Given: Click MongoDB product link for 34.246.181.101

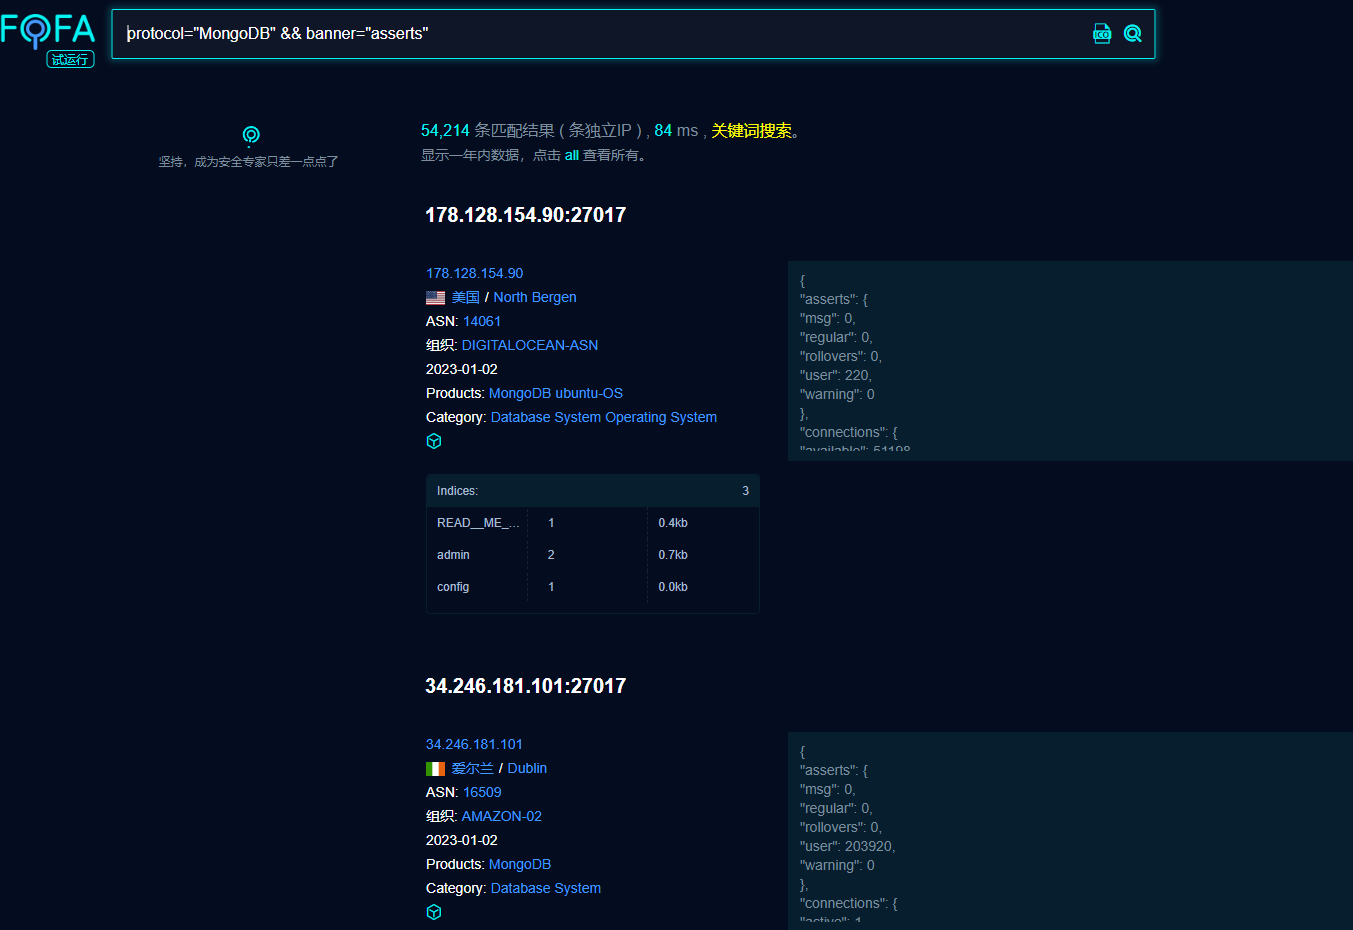Looking at the screenshot, I should click(x=520, y=864).
